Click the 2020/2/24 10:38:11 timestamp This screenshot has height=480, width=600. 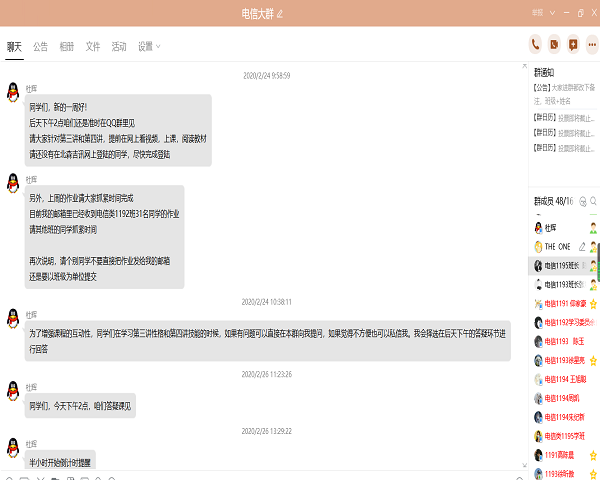(267, 302)
